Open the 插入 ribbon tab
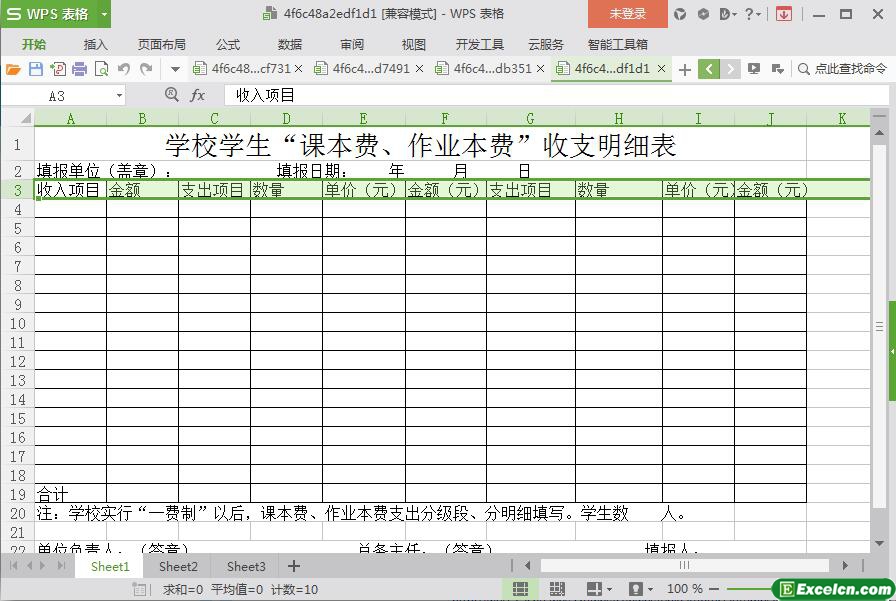896x601 pixels. click(x=95, y=44)
